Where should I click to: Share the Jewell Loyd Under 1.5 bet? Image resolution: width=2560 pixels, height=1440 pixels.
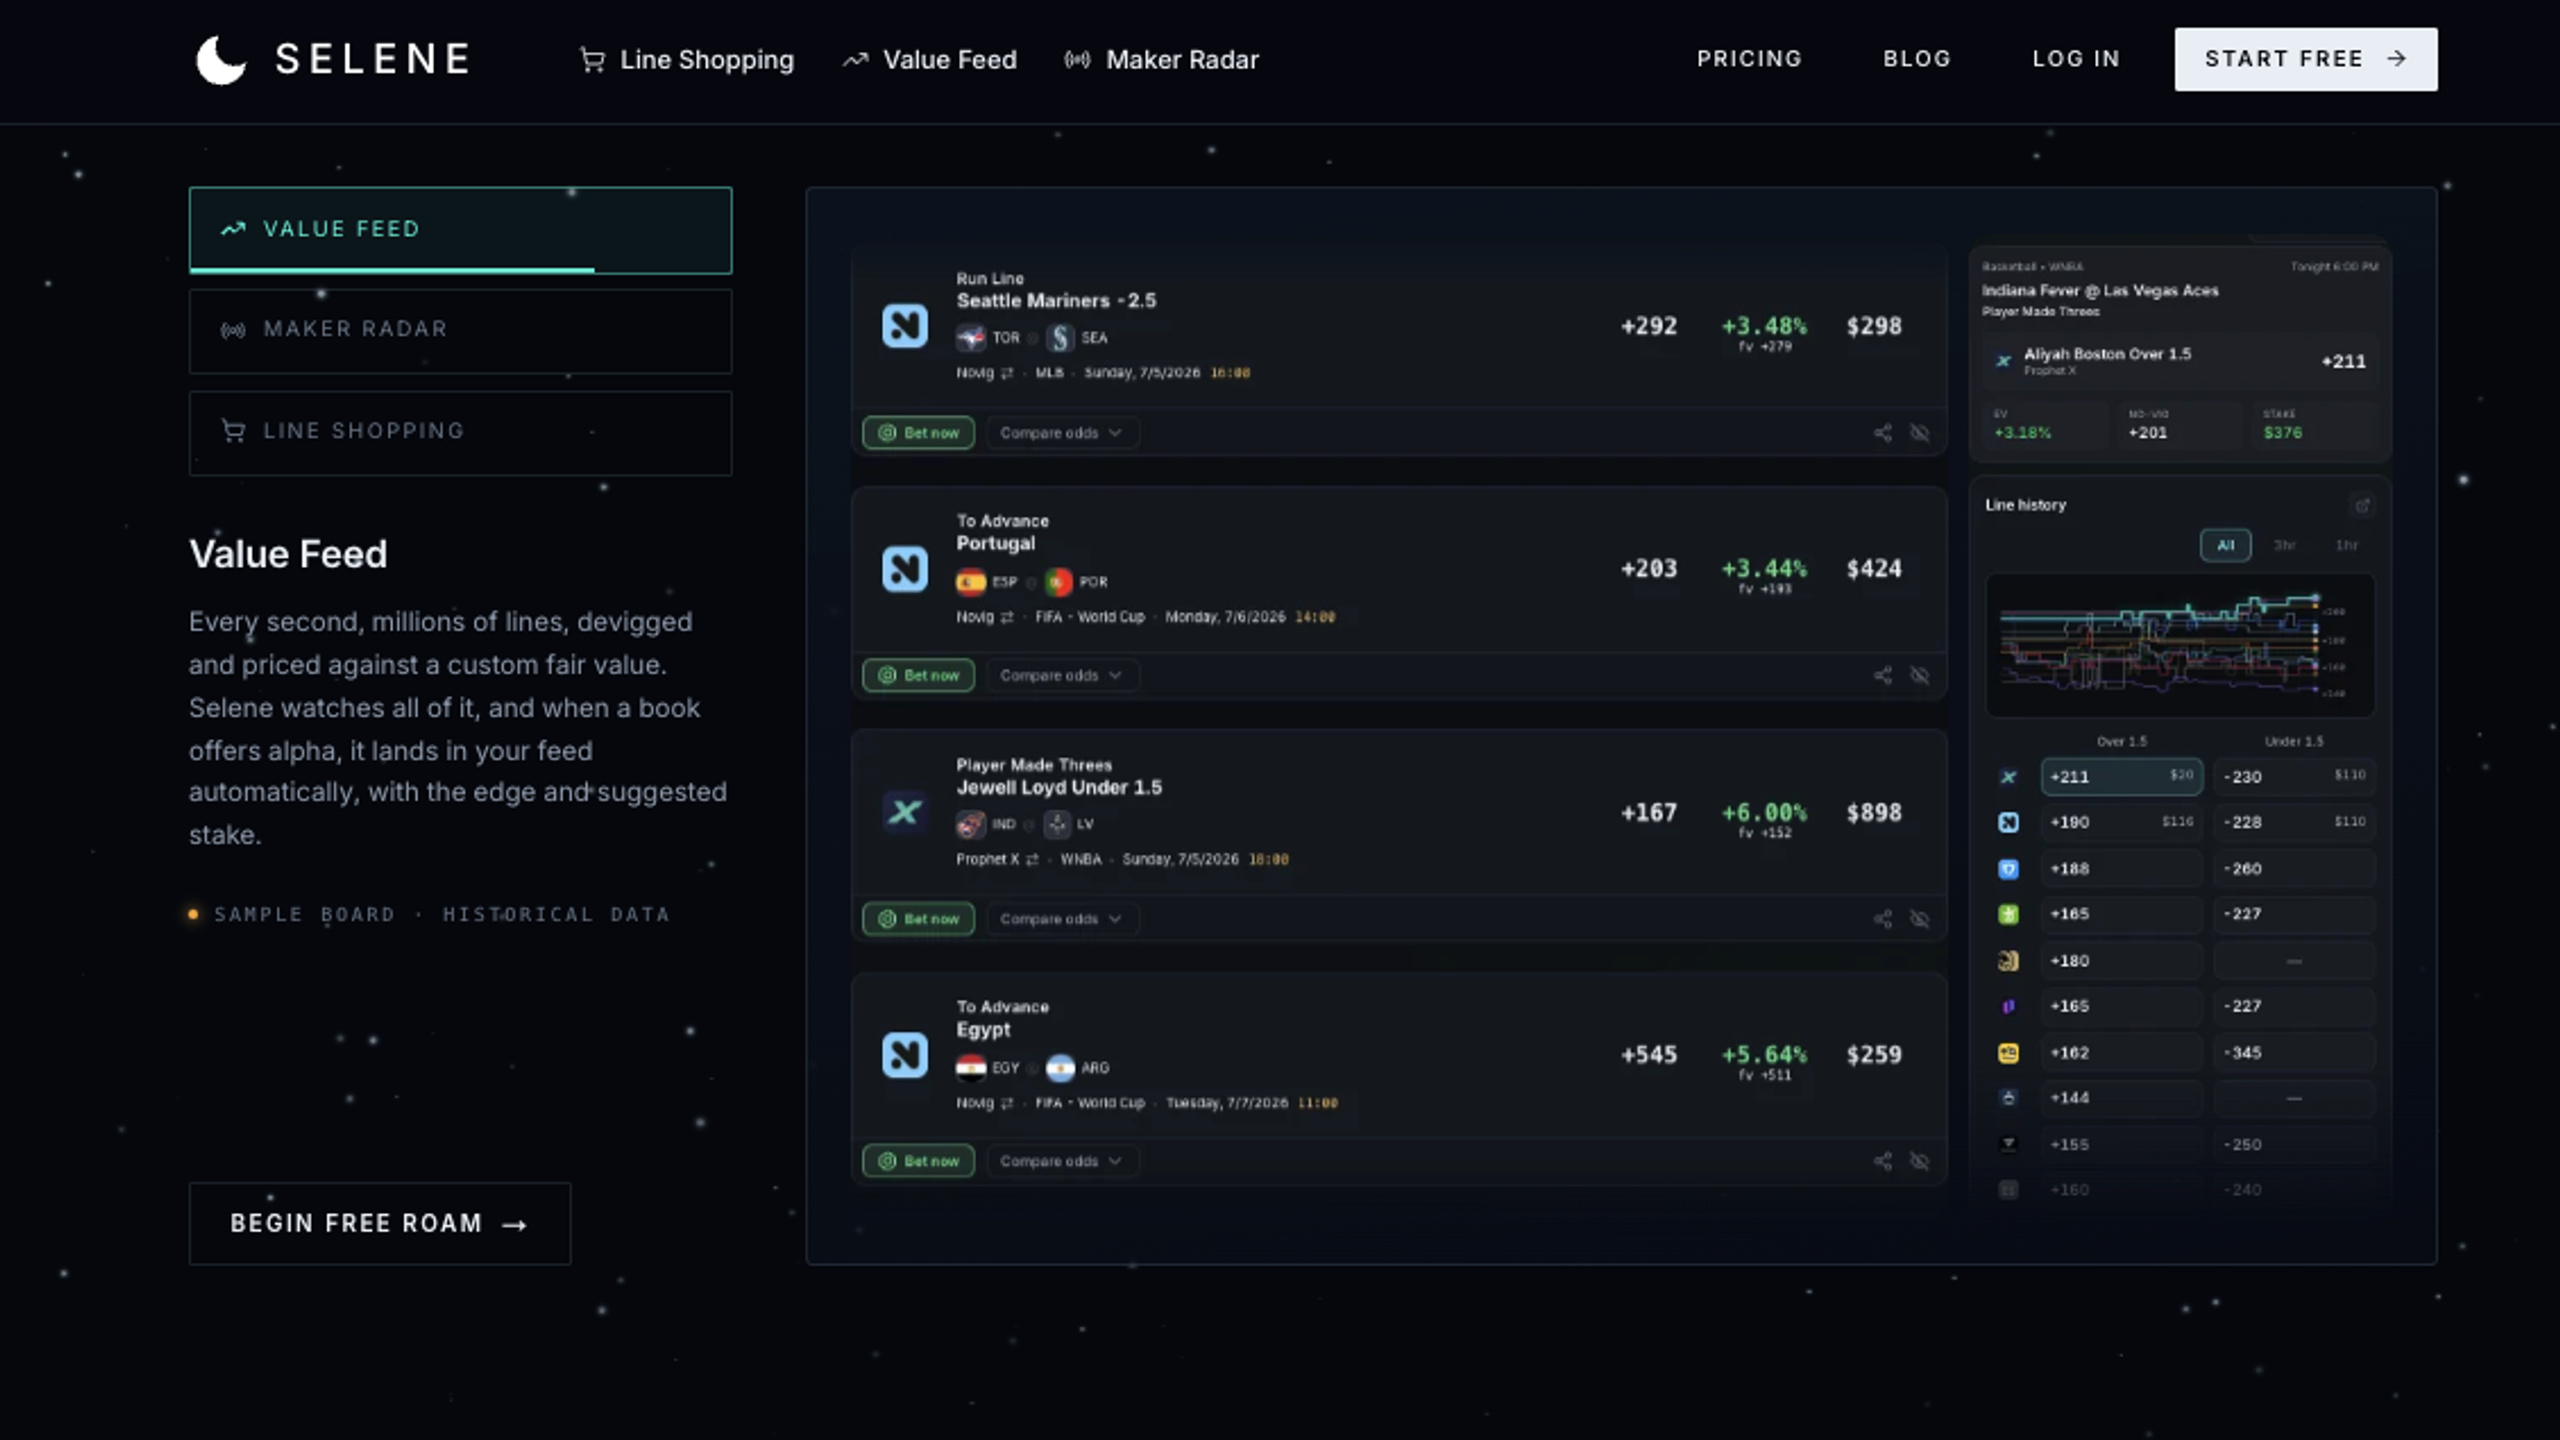(x=1882, y=919)
